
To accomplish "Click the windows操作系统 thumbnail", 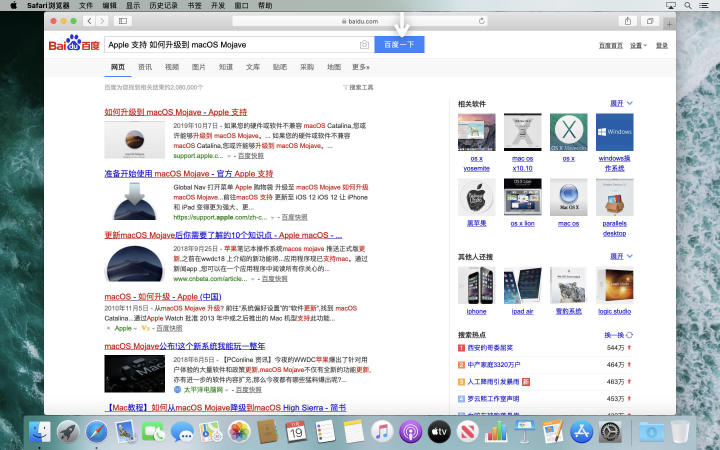I will 614,132.
